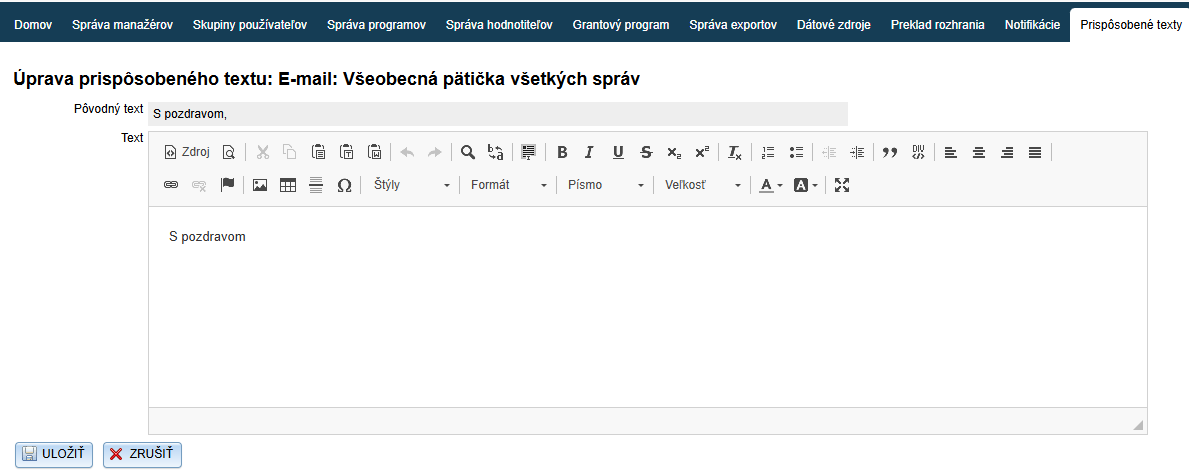This screenshot has width=1189, height=476.
Task: Click the Select All icon
Action: [529, 152]
